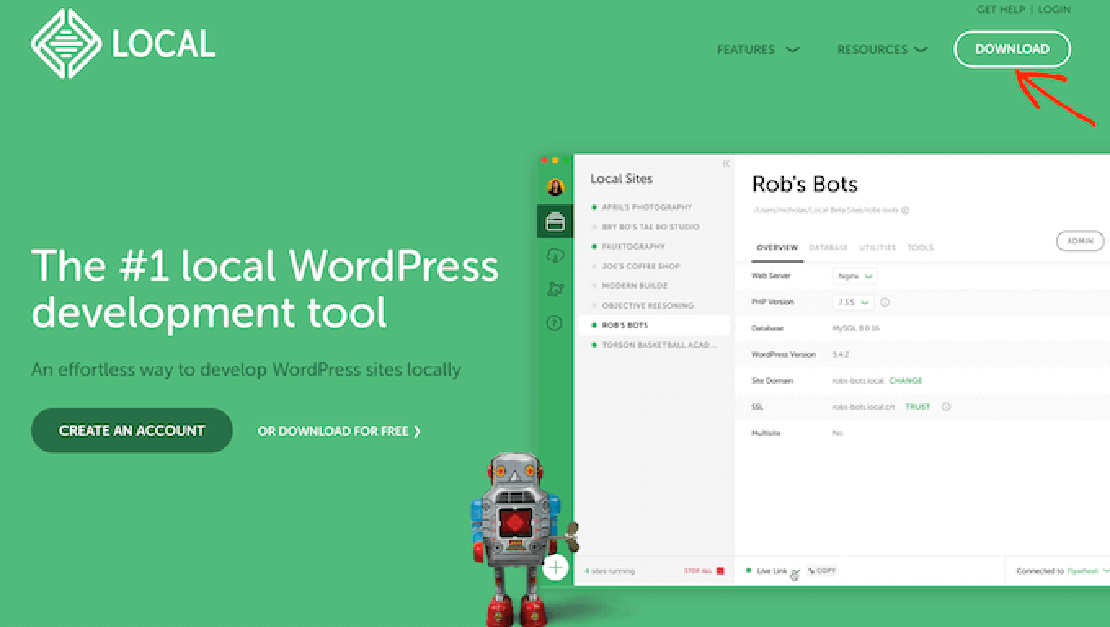1110x627 pixels.
Task: Click the Create an Account button
Action: [132, 431]
